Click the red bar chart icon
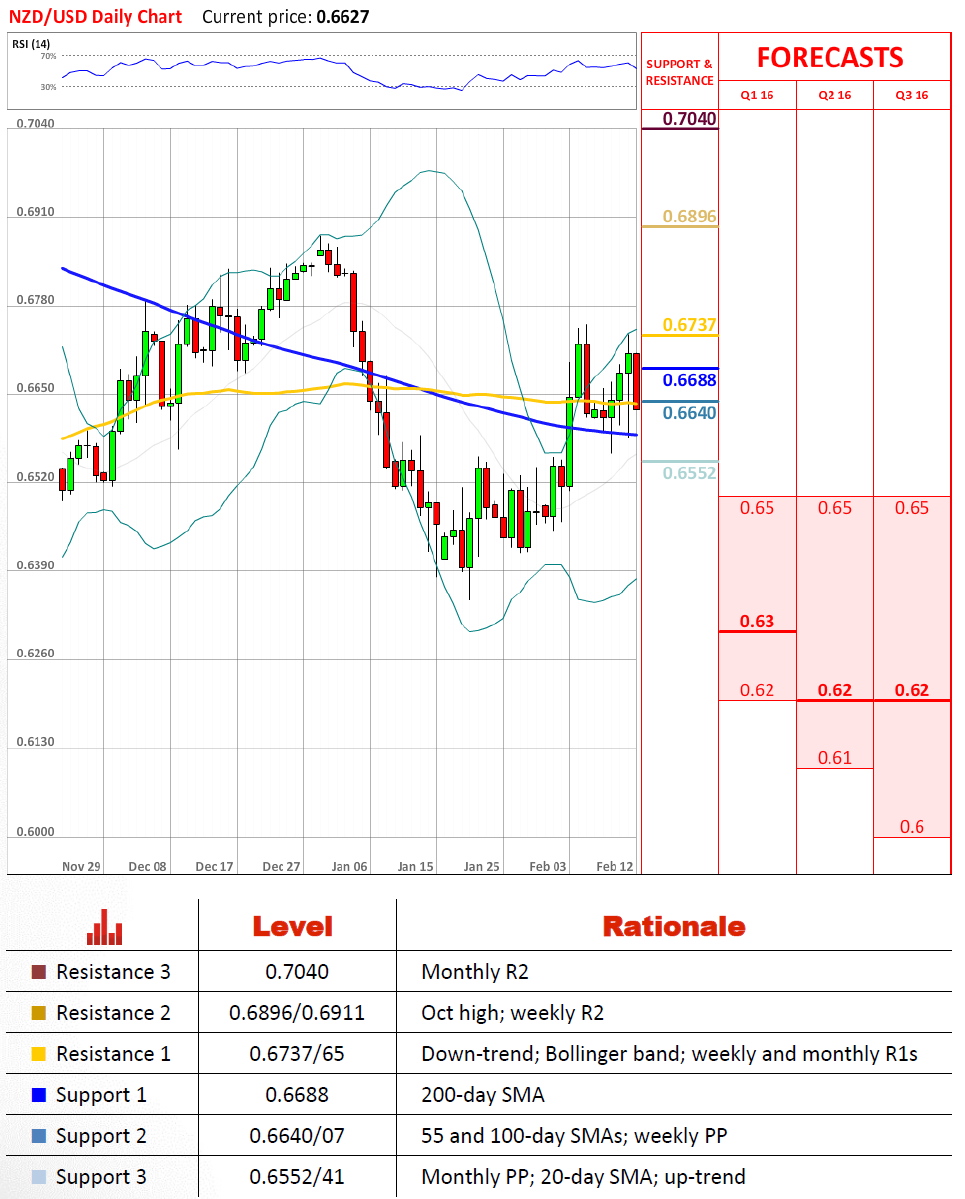The image size is (965, 1199). click(105, 927)
